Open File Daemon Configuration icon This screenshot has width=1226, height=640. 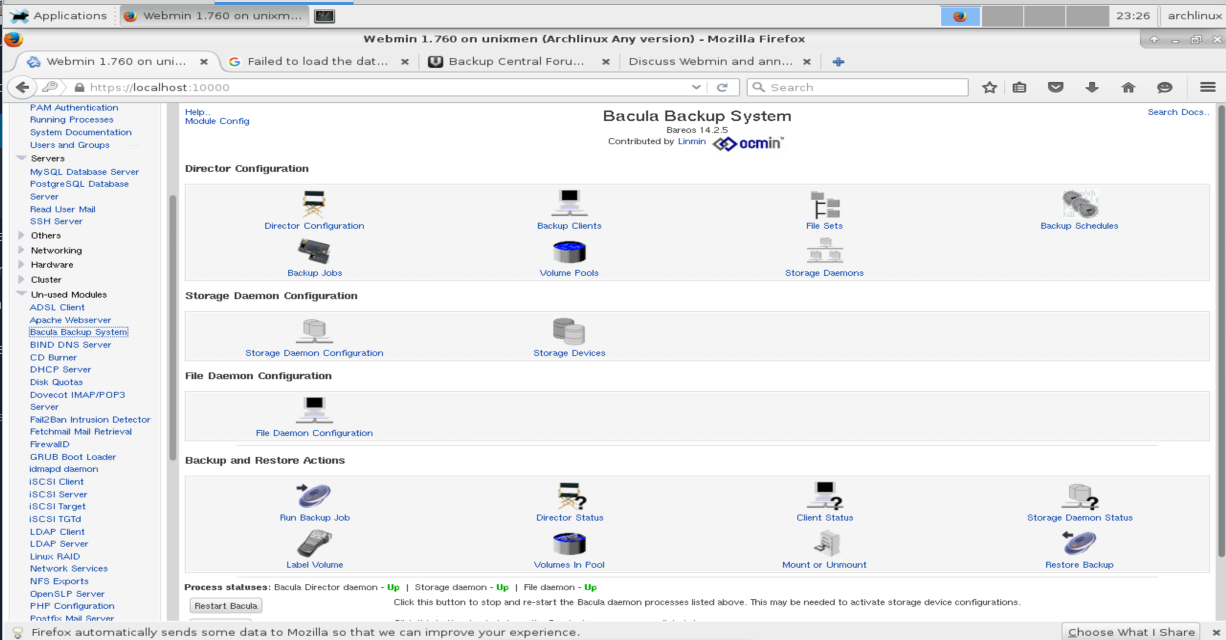coord(314,411)
